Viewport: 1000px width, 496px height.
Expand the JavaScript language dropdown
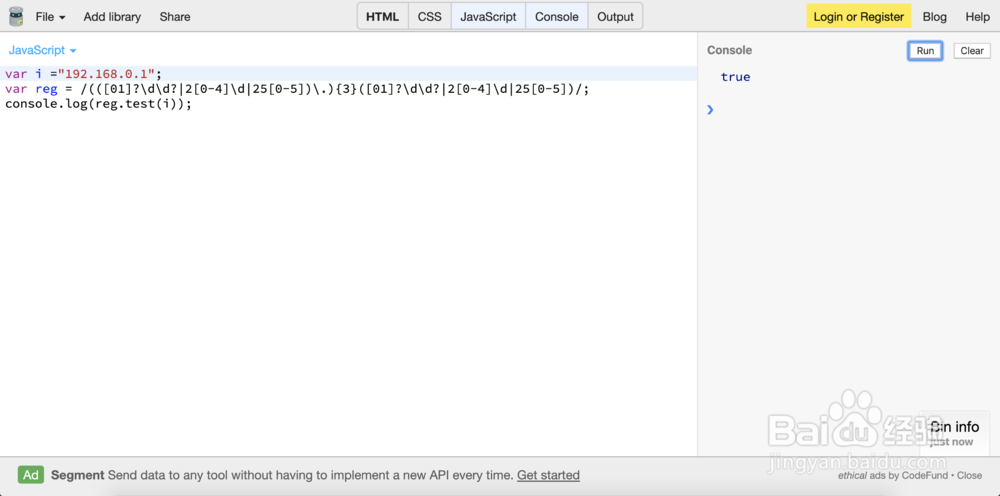pyautogui.click(x=43, y=50)
